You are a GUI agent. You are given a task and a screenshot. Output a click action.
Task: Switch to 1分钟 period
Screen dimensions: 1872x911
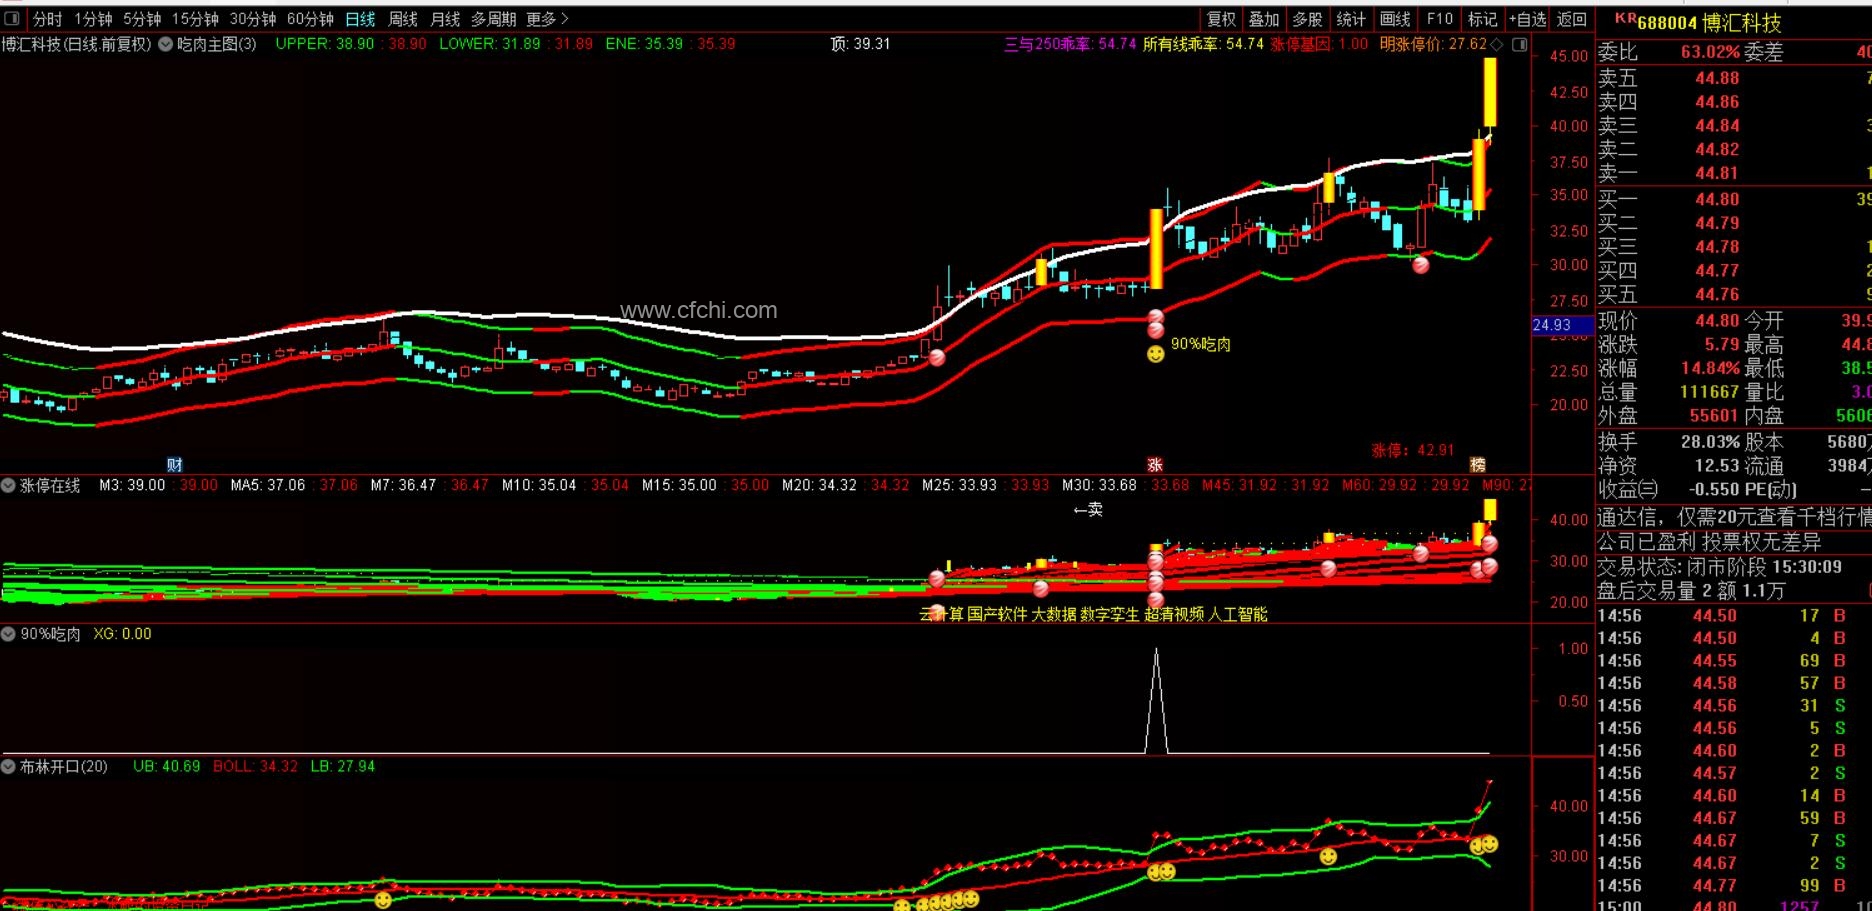(x=93, y=19)
